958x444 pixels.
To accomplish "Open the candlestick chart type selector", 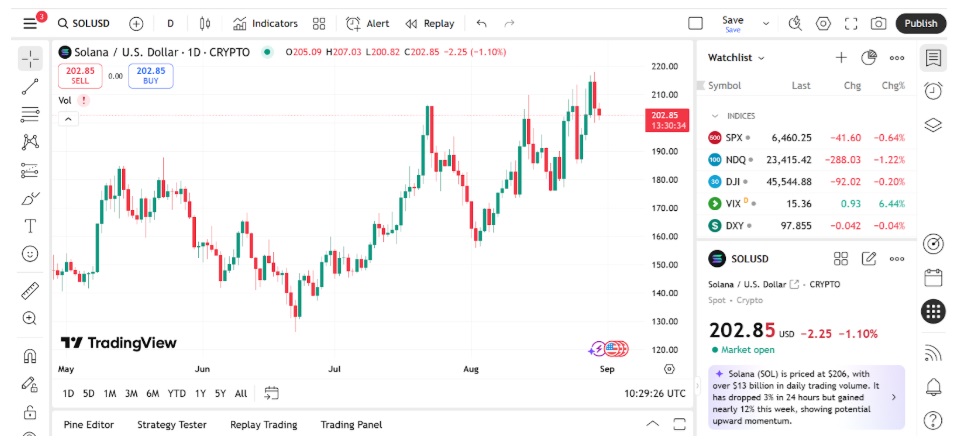I will [x=205, y=24].
